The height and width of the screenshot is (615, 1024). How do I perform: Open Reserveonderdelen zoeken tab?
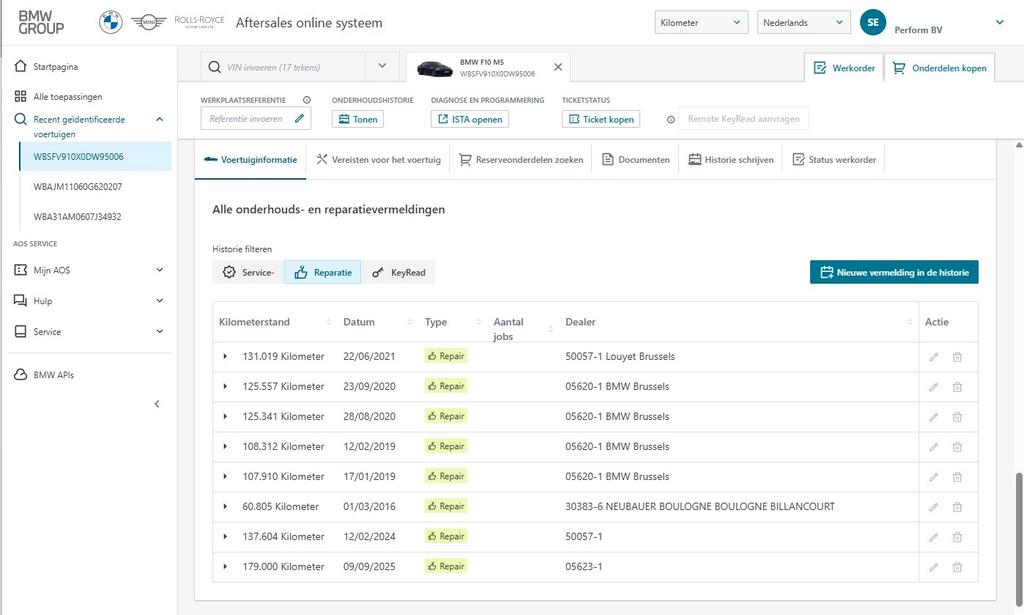[521, 160]
